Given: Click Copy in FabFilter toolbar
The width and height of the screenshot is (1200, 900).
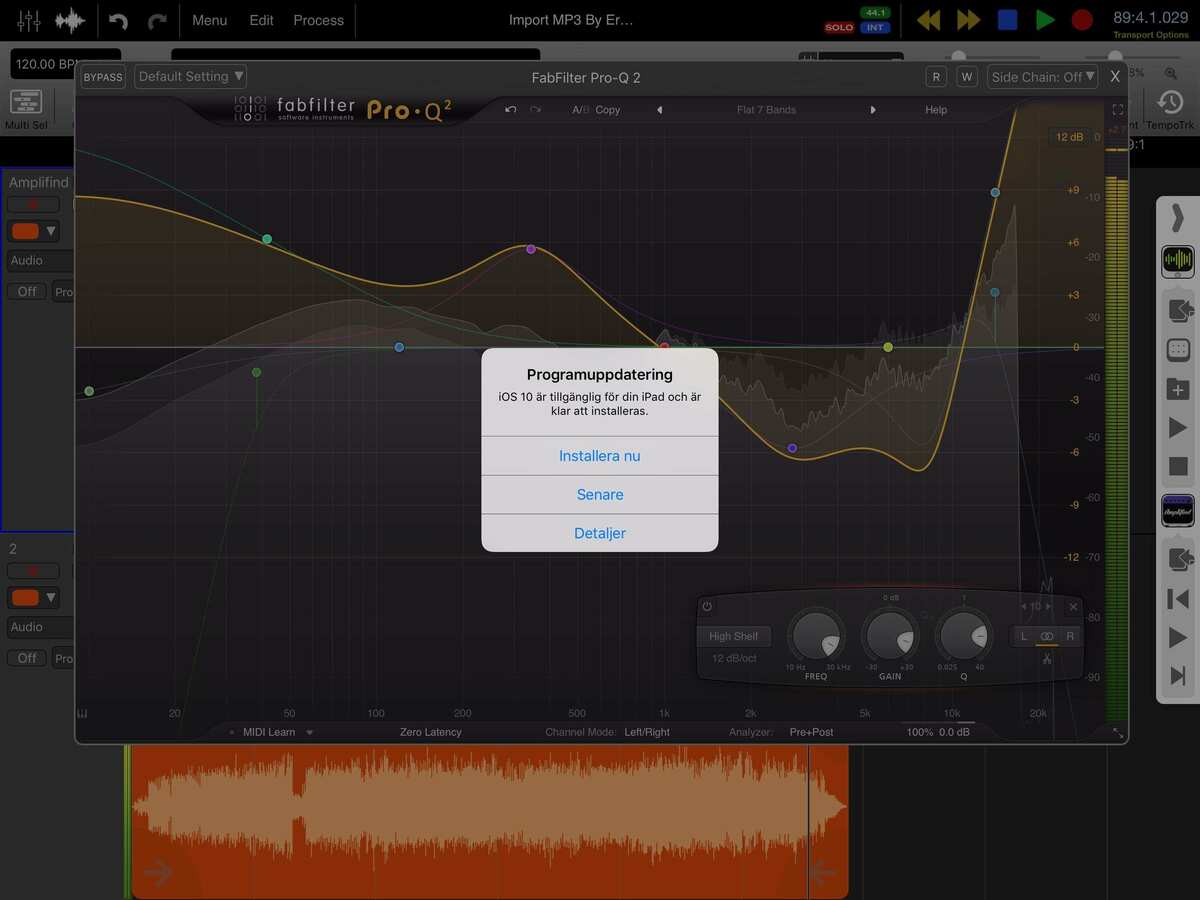Looking at the screenshot, I should coord(608,110).
